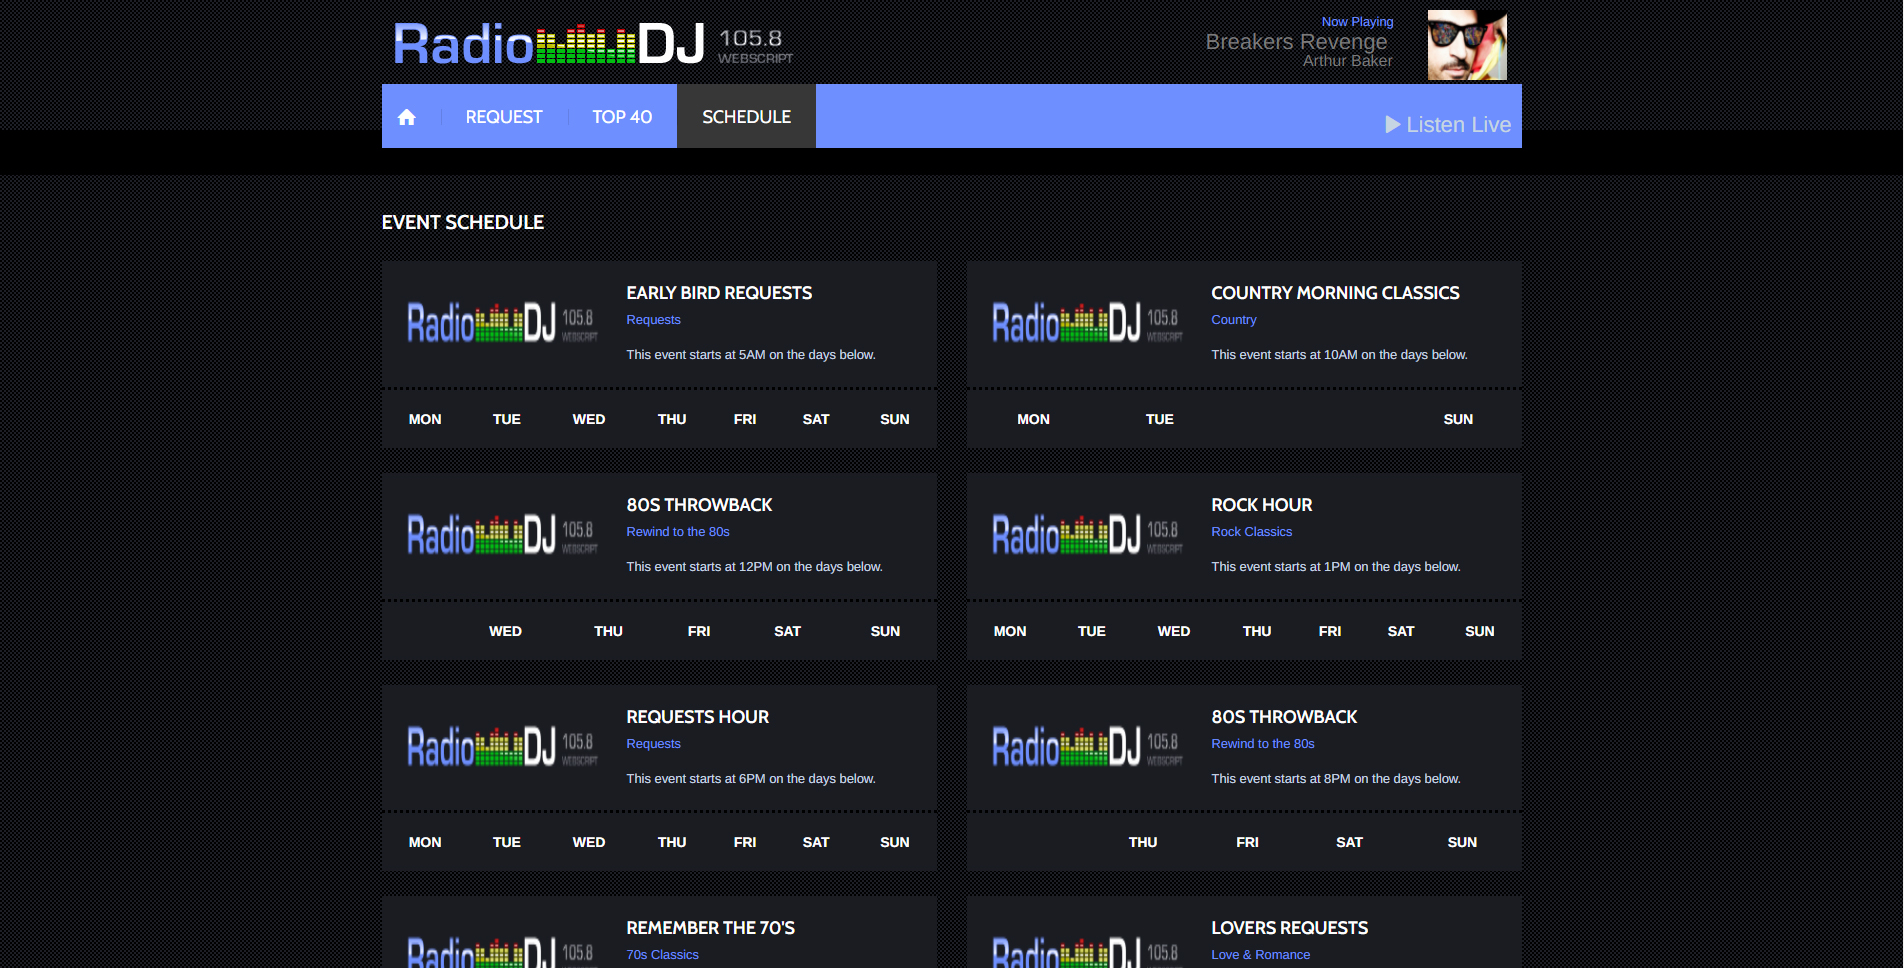The width and height of the screenshot is (1904, 968).
Task: Open the Now Playing album artwork
Action: click(1466, 45)
